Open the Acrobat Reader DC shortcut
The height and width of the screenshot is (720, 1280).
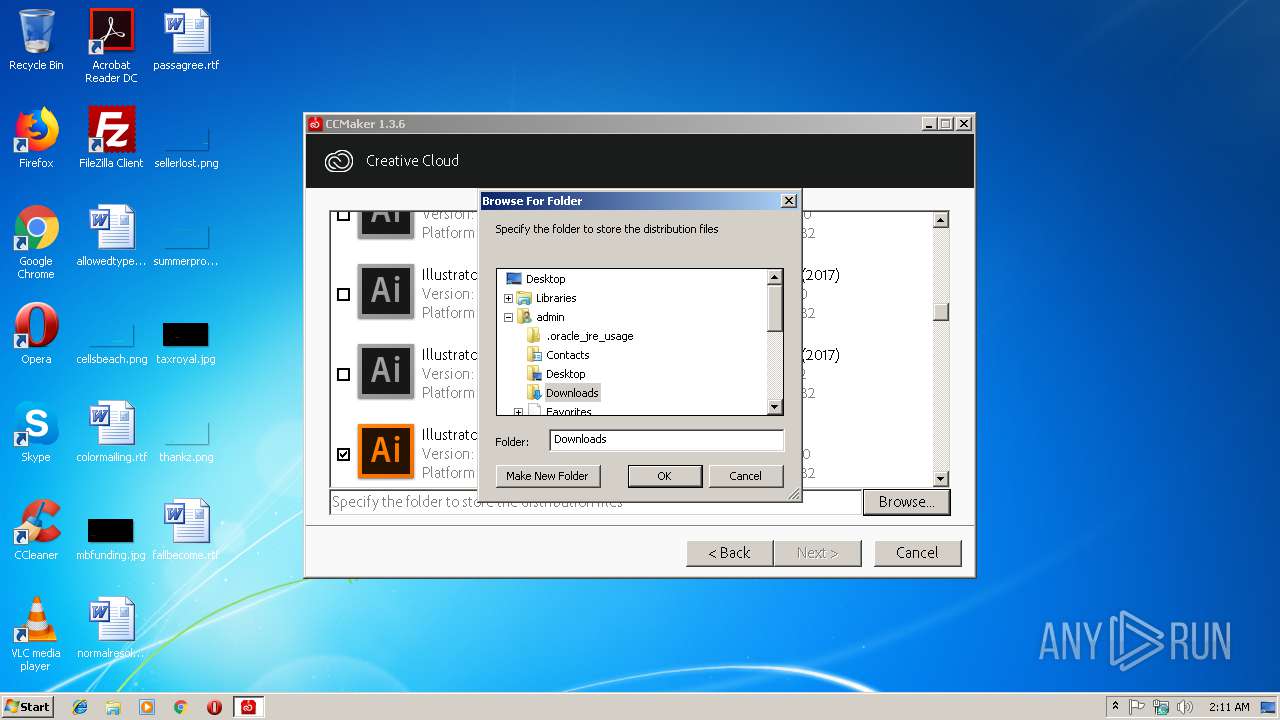pos(111,46)
